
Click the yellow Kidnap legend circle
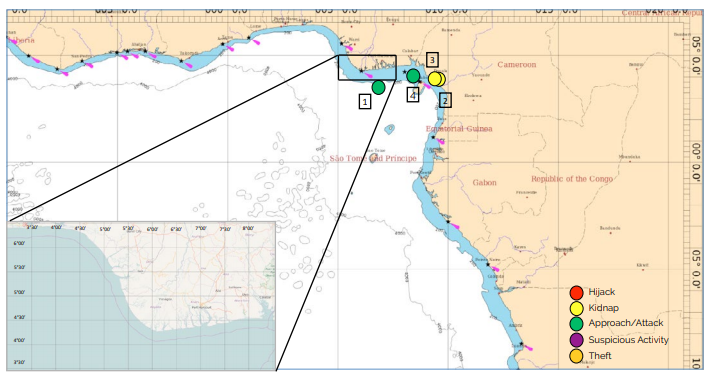point(576,308)
